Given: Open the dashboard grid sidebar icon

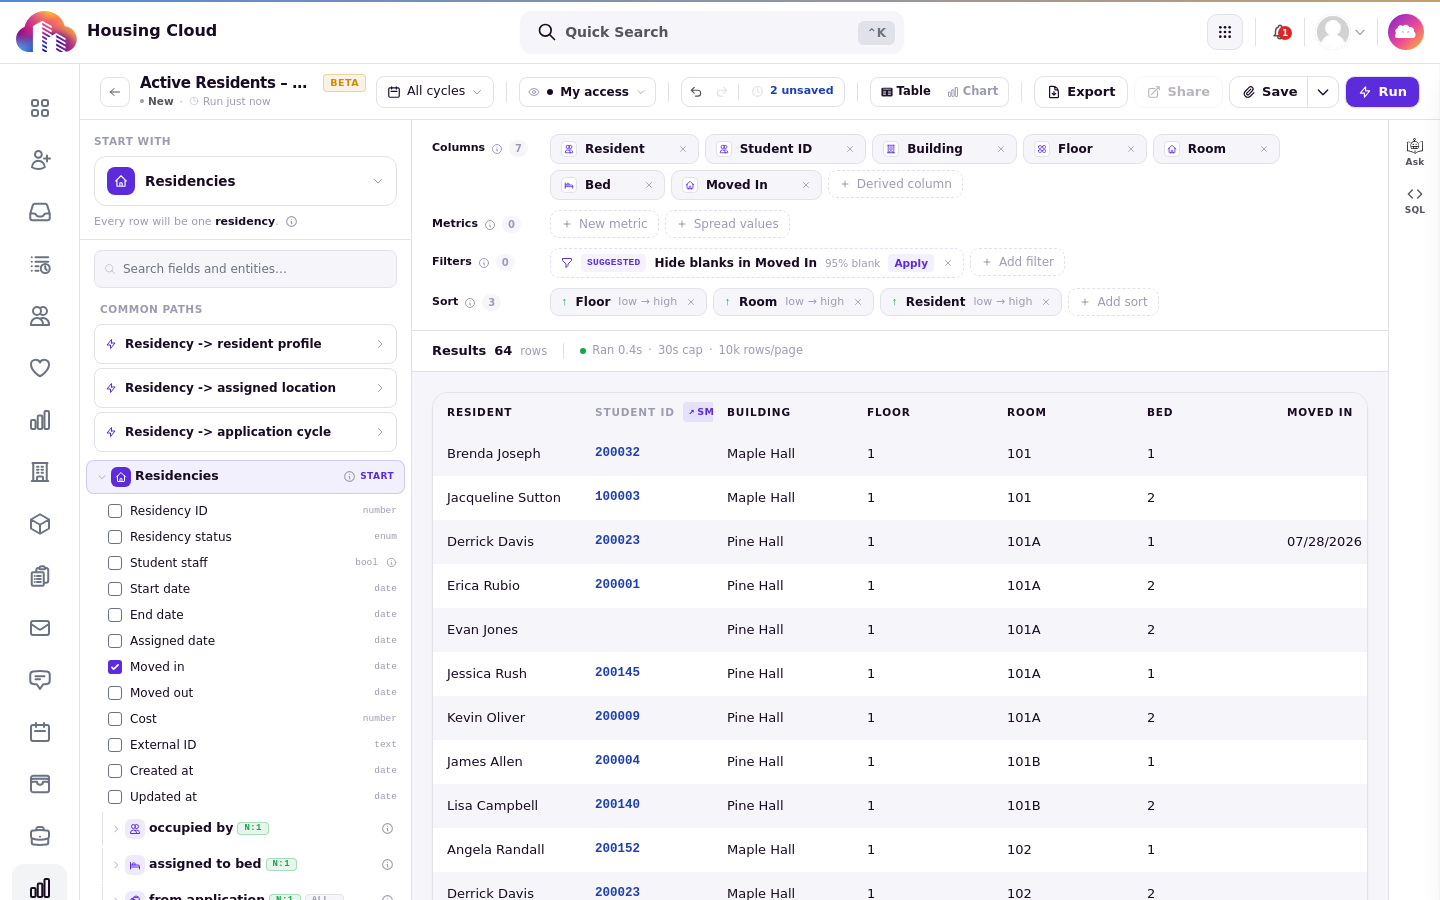Looking at the screenshot, I should (40, 108).
